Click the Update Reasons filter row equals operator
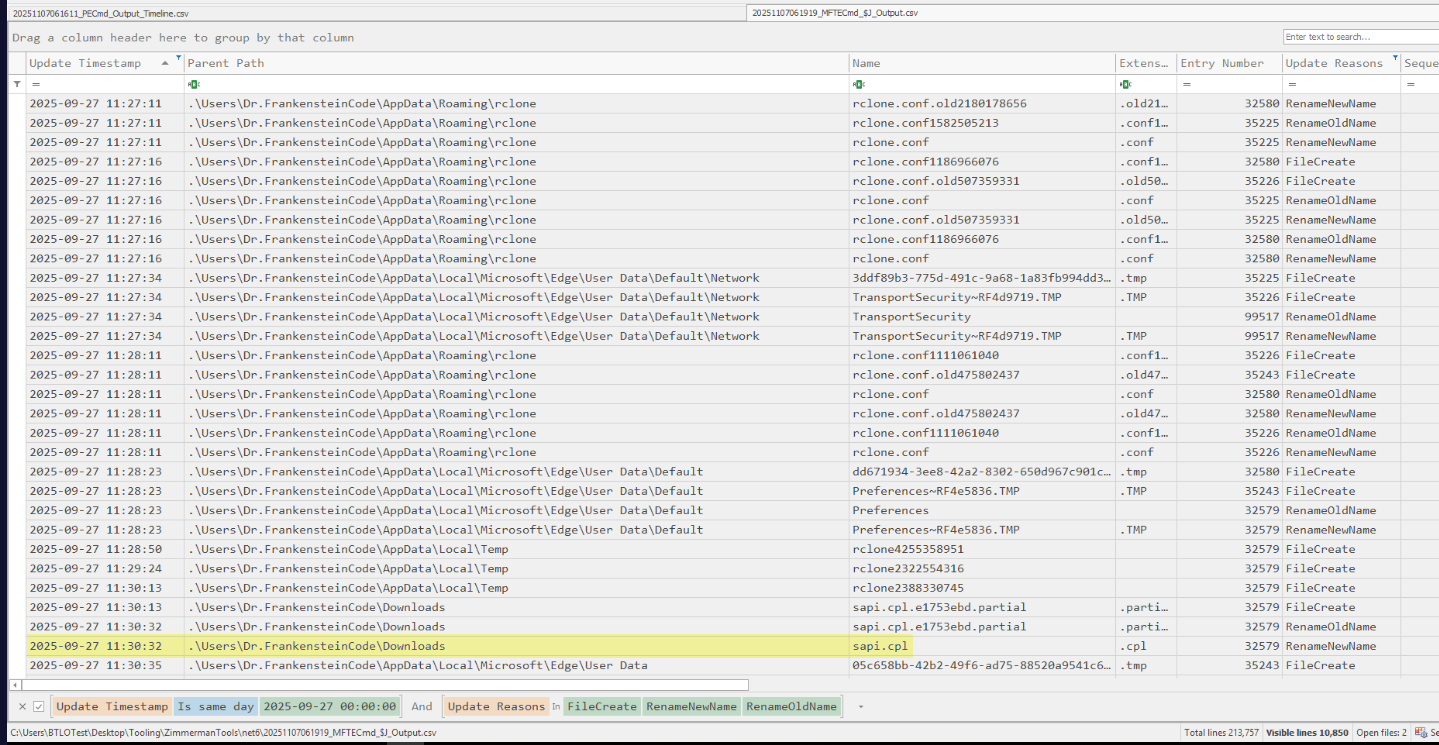 [1292, 84]
